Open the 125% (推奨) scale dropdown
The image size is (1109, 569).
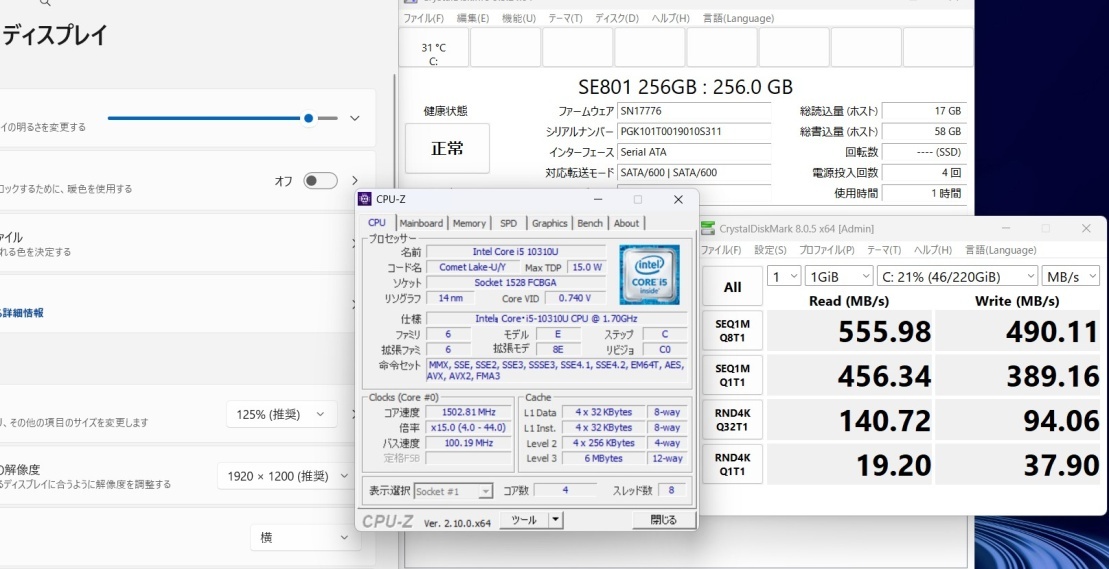click(x=281, y=414)
